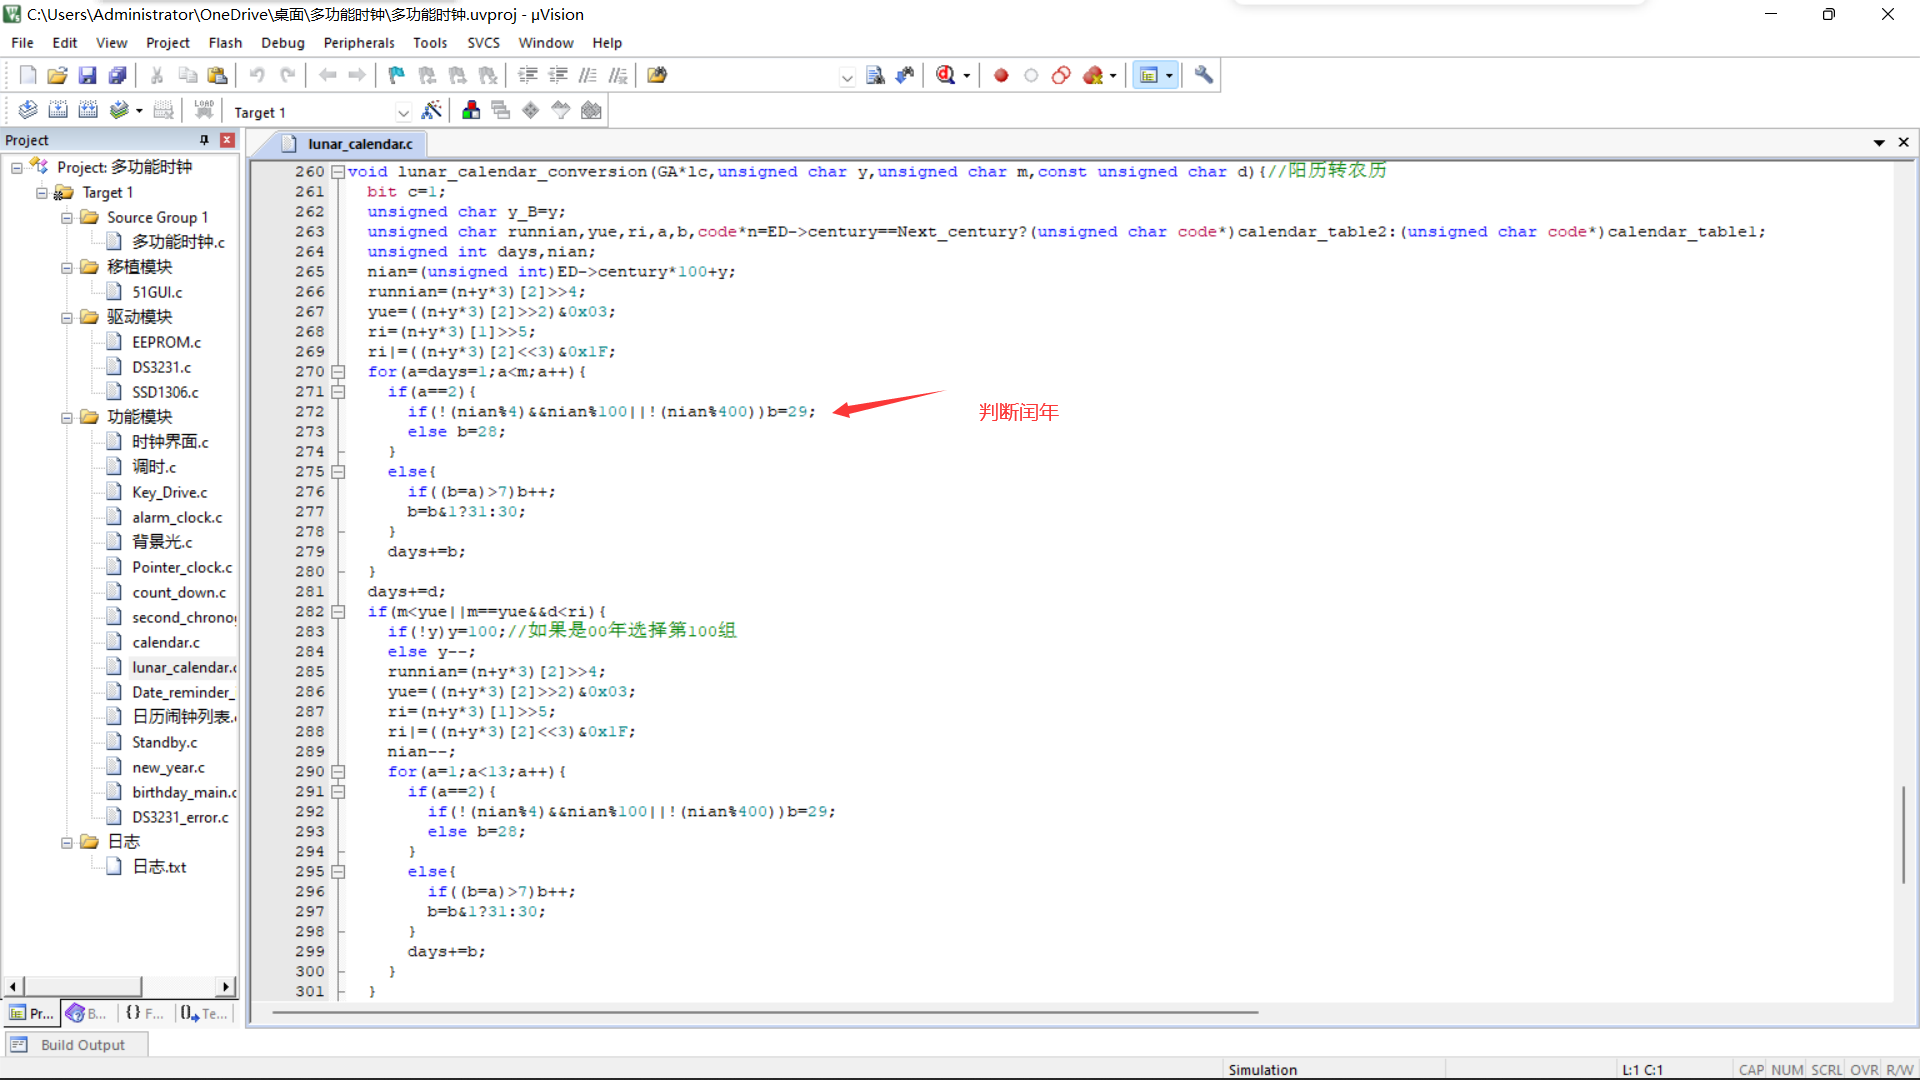Open the Build Output panel tab
Image resolution: width=1920 pixels, height=1080 pixels.
point(77,1044)
